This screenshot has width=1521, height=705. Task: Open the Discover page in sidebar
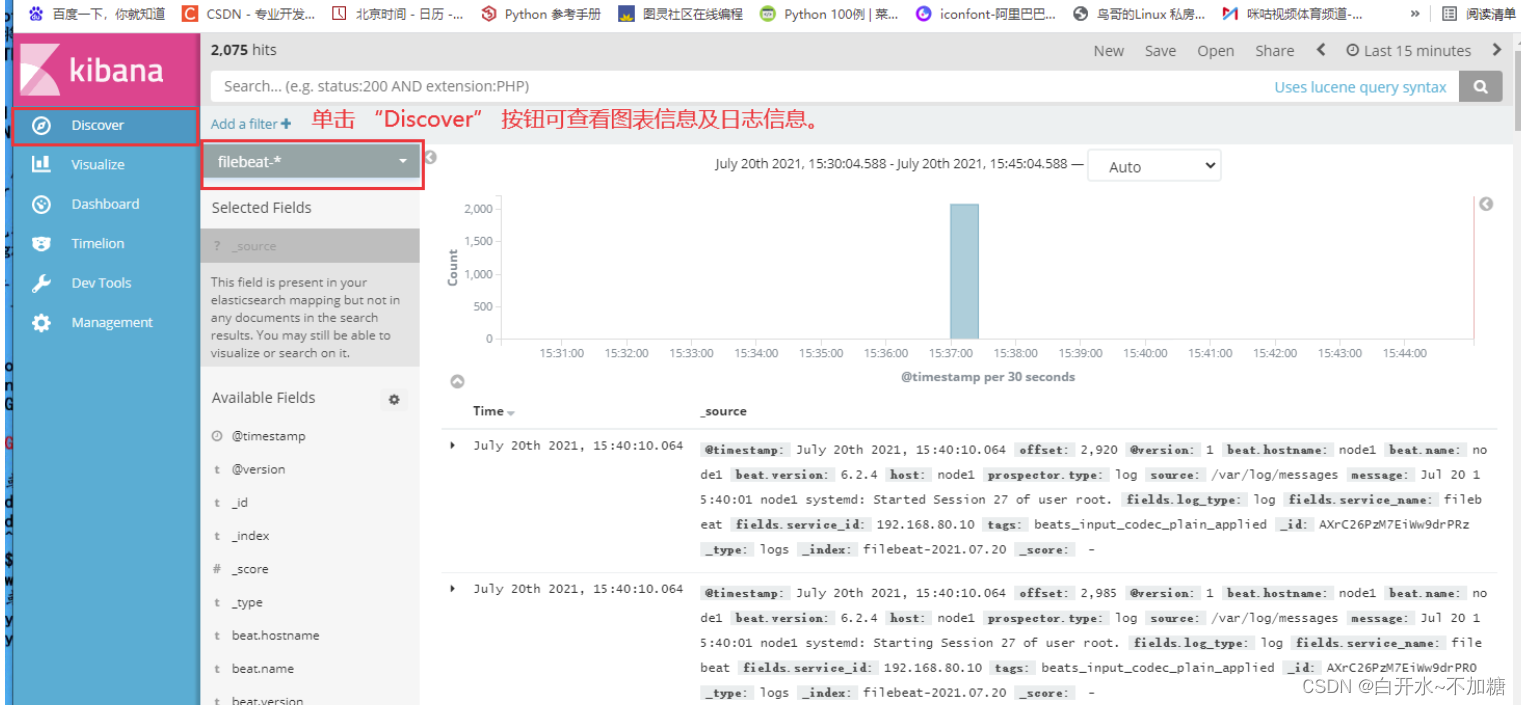(105, 126)
